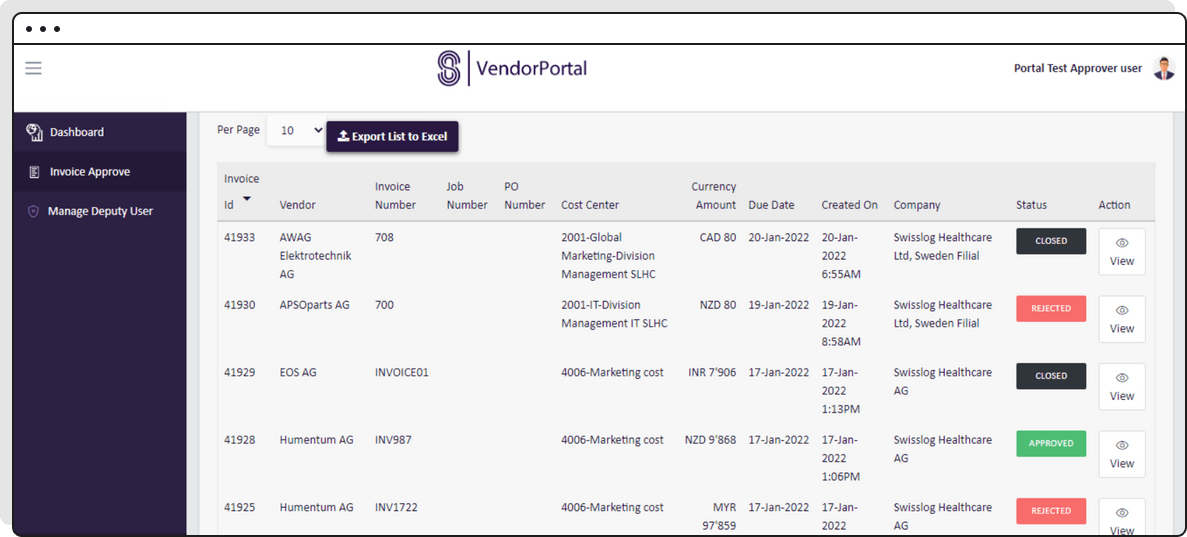Click the Dashboard sidebar icon

click(34, 132)
